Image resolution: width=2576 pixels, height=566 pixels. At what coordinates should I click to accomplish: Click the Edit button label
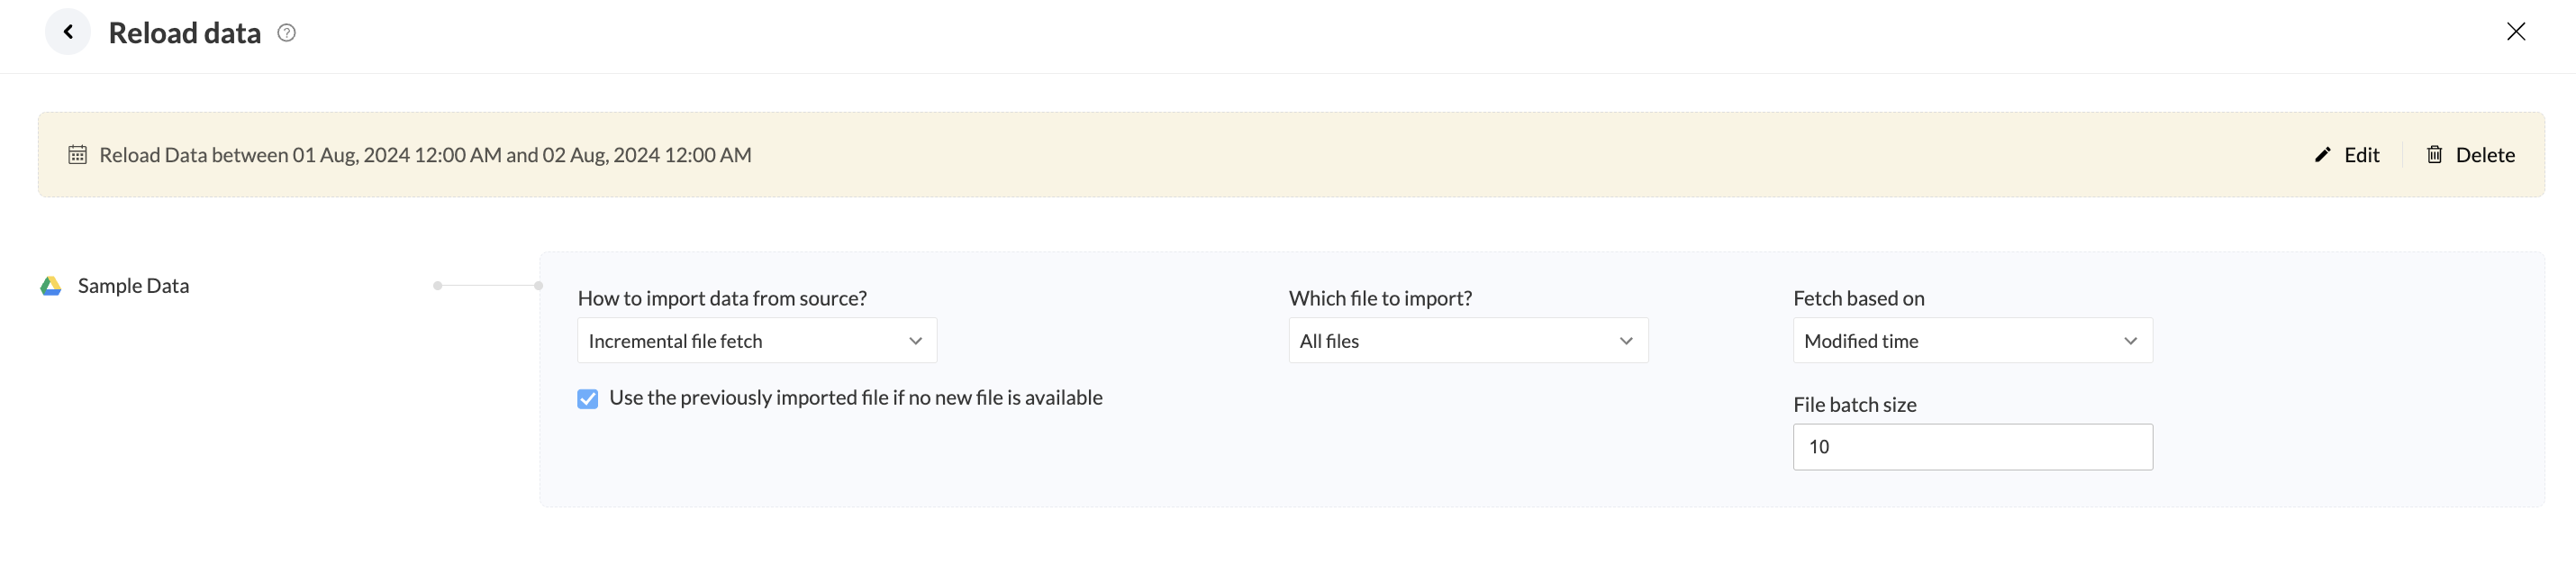click(x=2361, y=155)
